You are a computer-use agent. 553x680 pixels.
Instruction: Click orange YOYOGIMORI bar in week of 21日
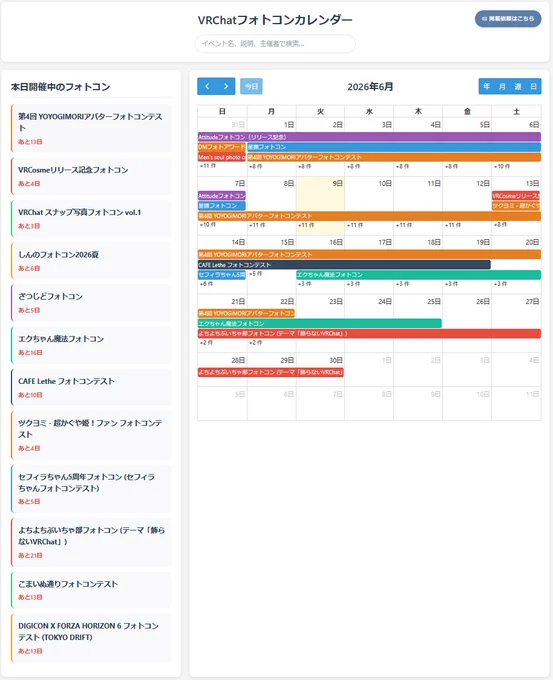tap(246, 313)
